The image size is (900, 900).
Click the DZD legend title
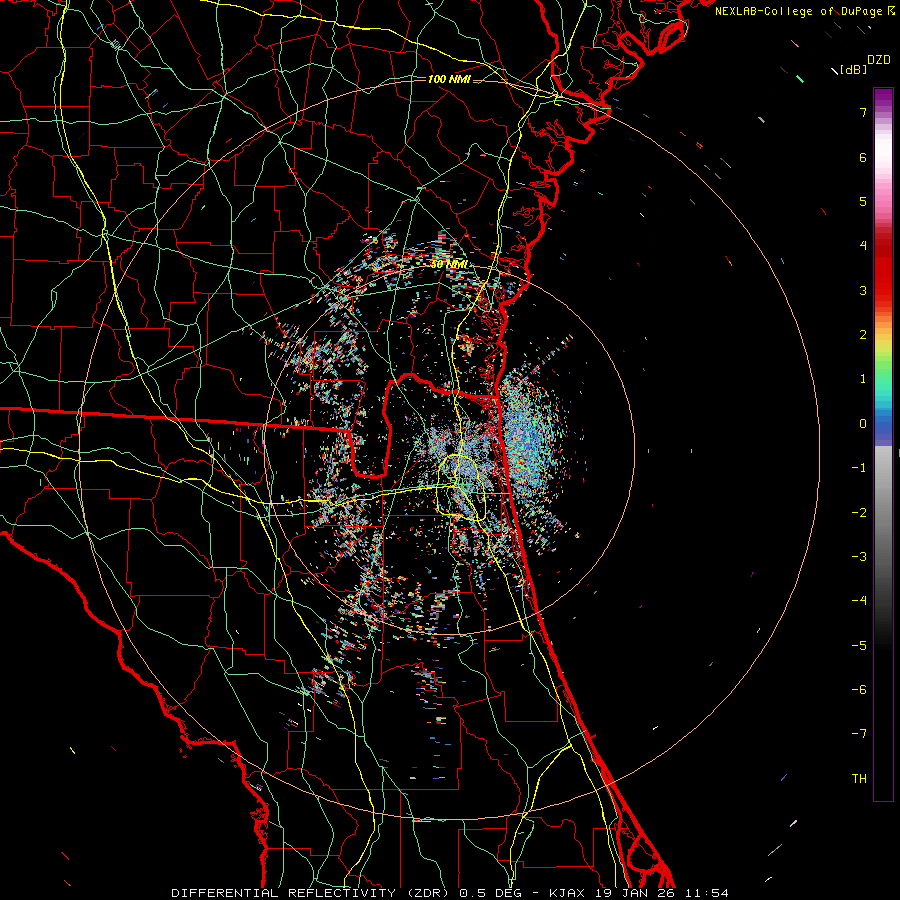[879, 60]
